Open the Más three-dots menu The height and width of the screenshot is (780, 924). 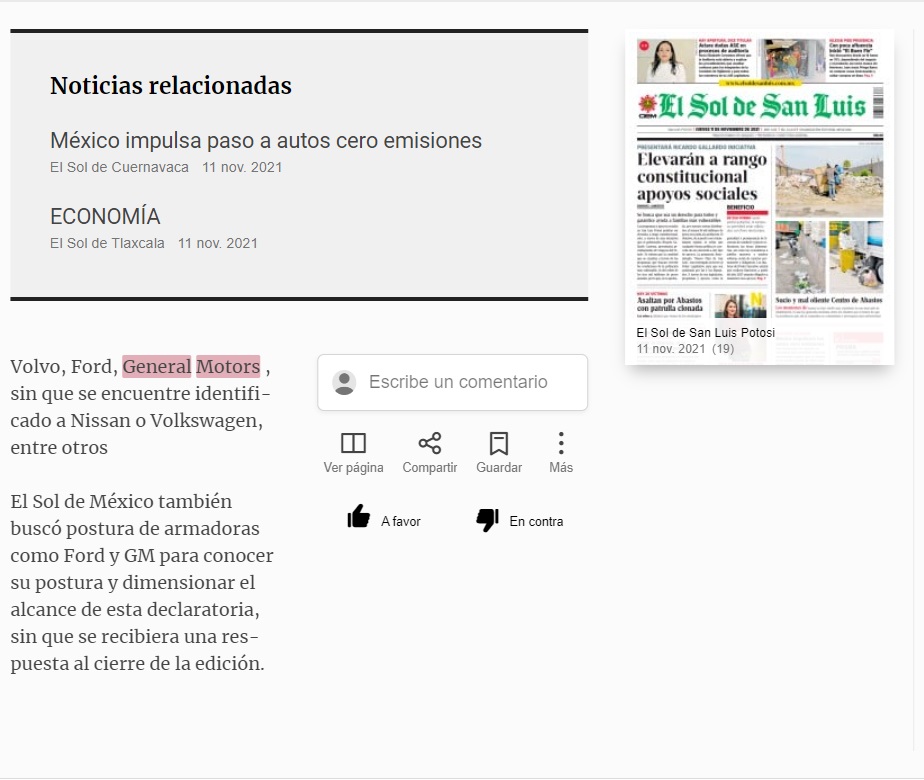[561, 443]
